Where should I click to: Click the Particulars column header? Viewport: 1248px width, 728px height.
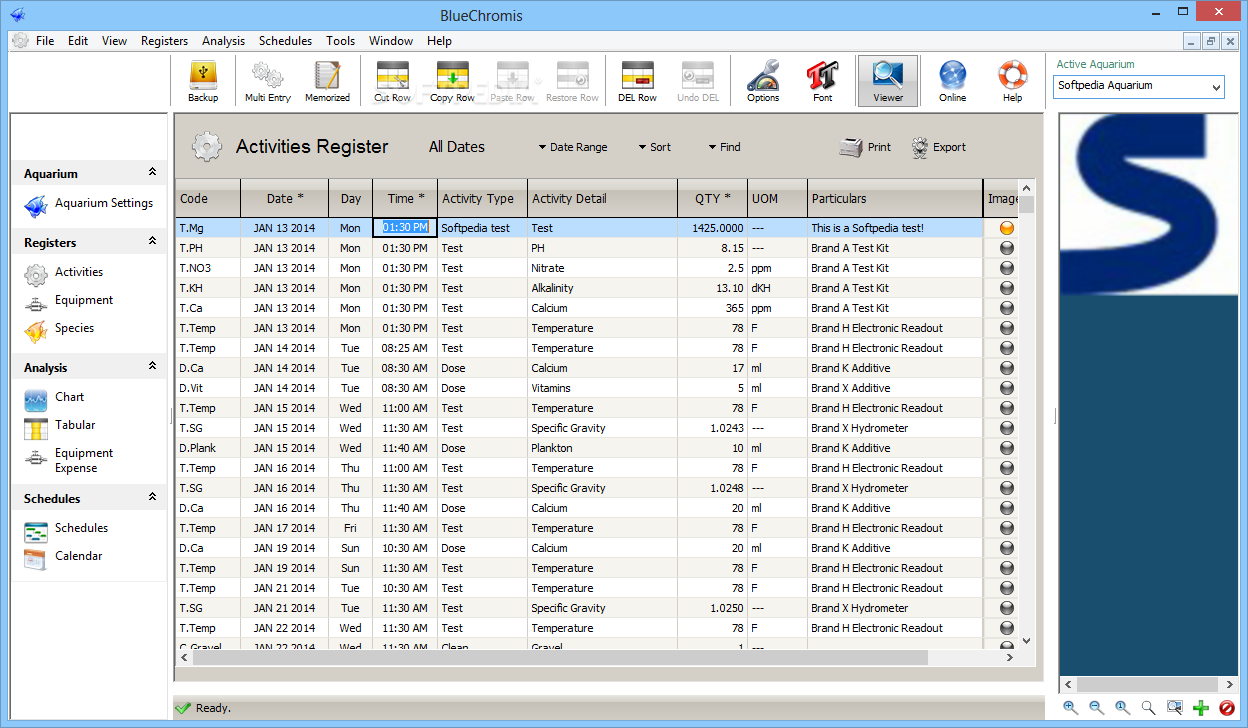(x=895, y=198)
